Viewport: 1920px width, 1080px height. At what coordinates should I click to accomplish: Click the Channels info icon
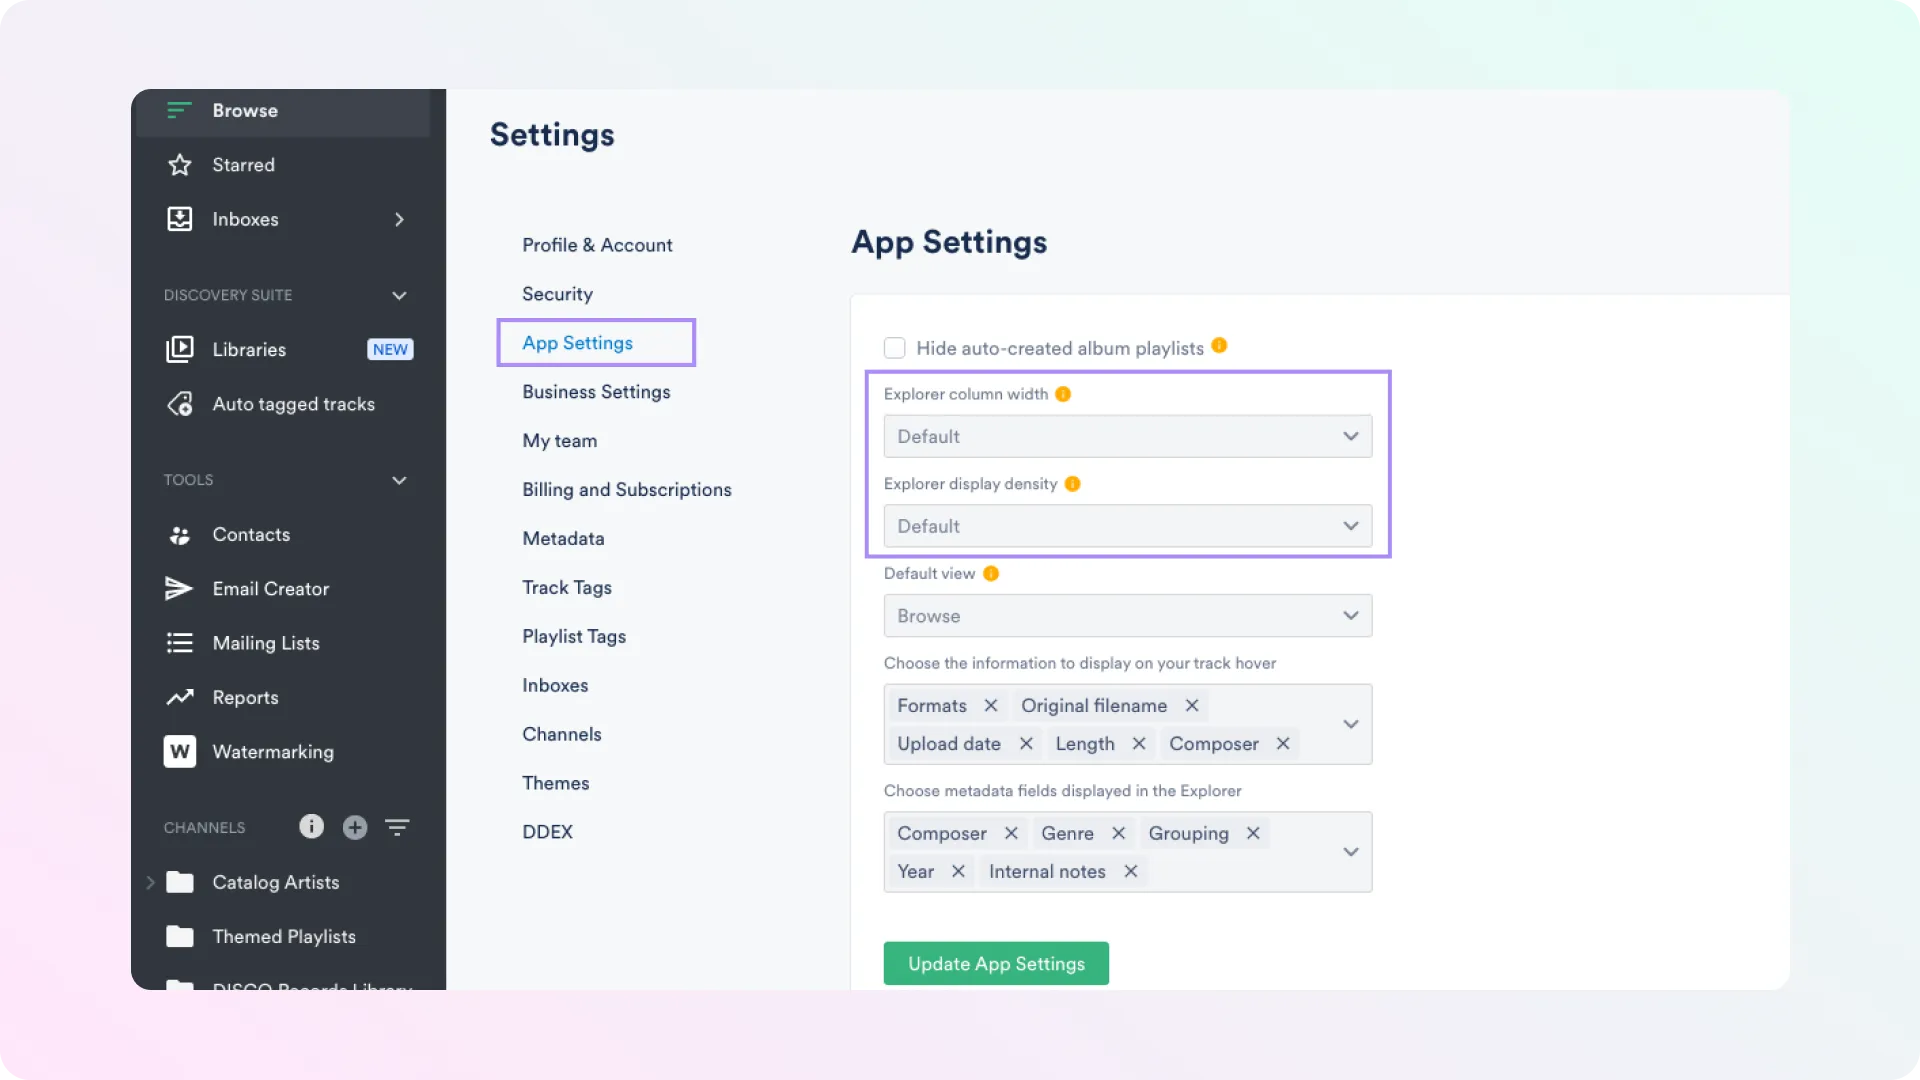tap(311, 826)
